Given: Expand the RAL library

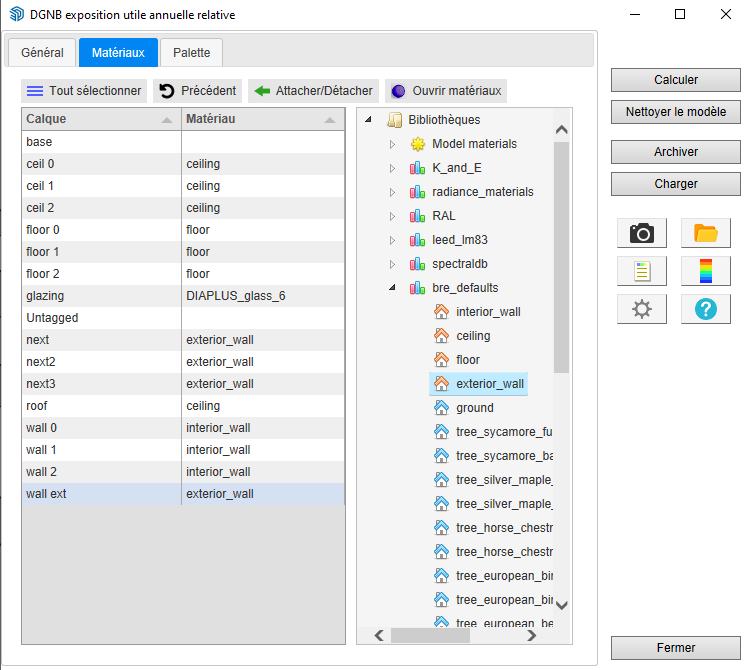Looking at the screenshot, I should coord(392,216).
